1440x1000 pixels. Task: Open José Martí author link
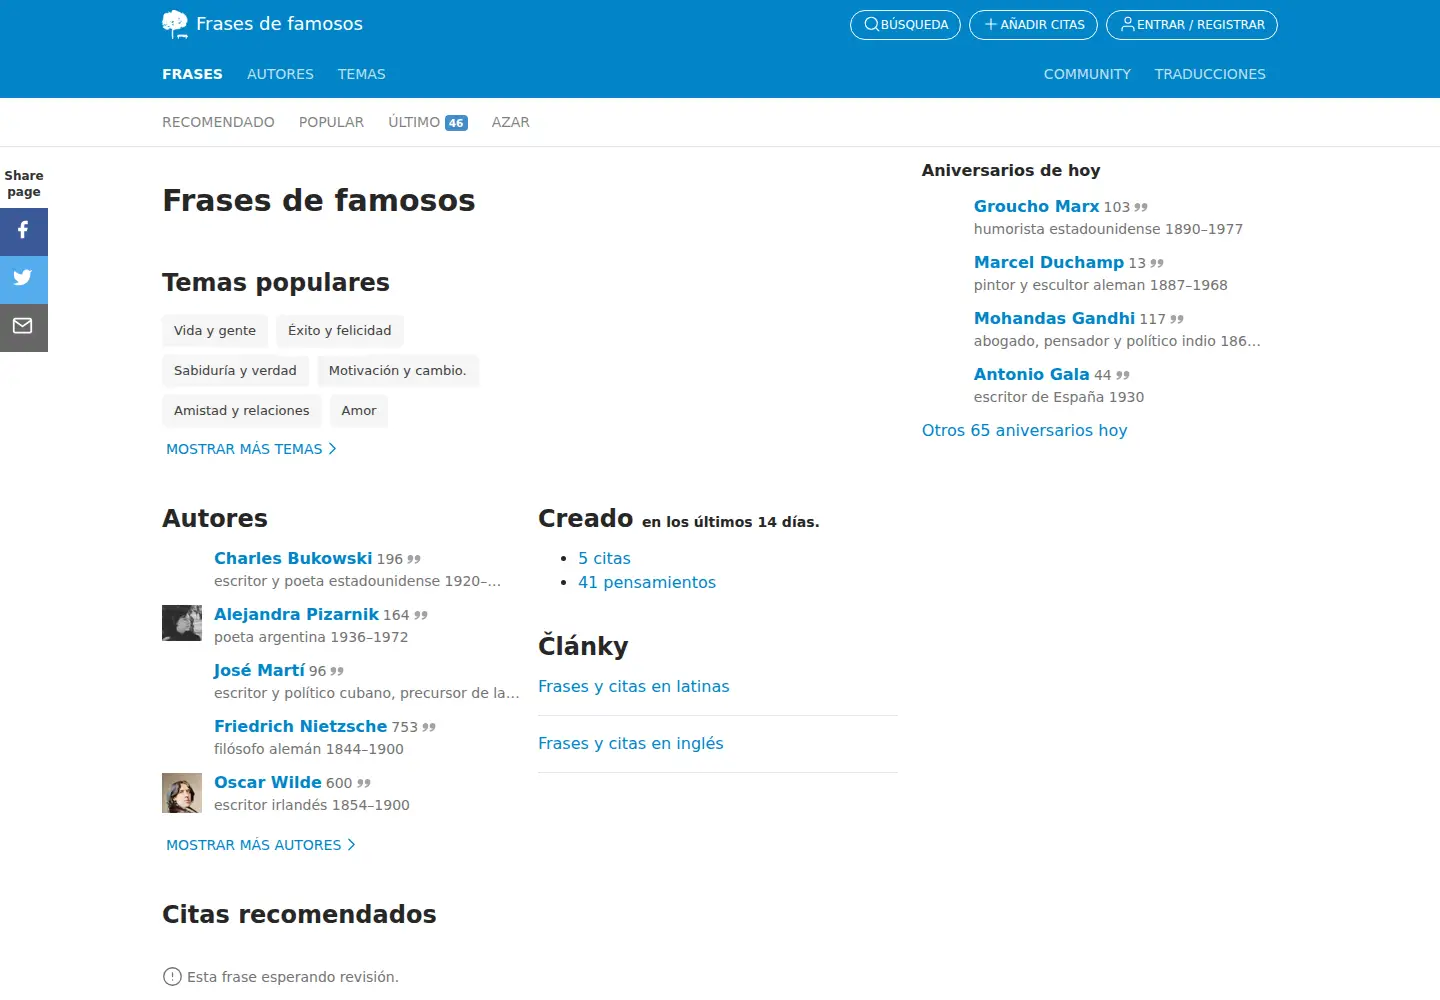point(259,670)
